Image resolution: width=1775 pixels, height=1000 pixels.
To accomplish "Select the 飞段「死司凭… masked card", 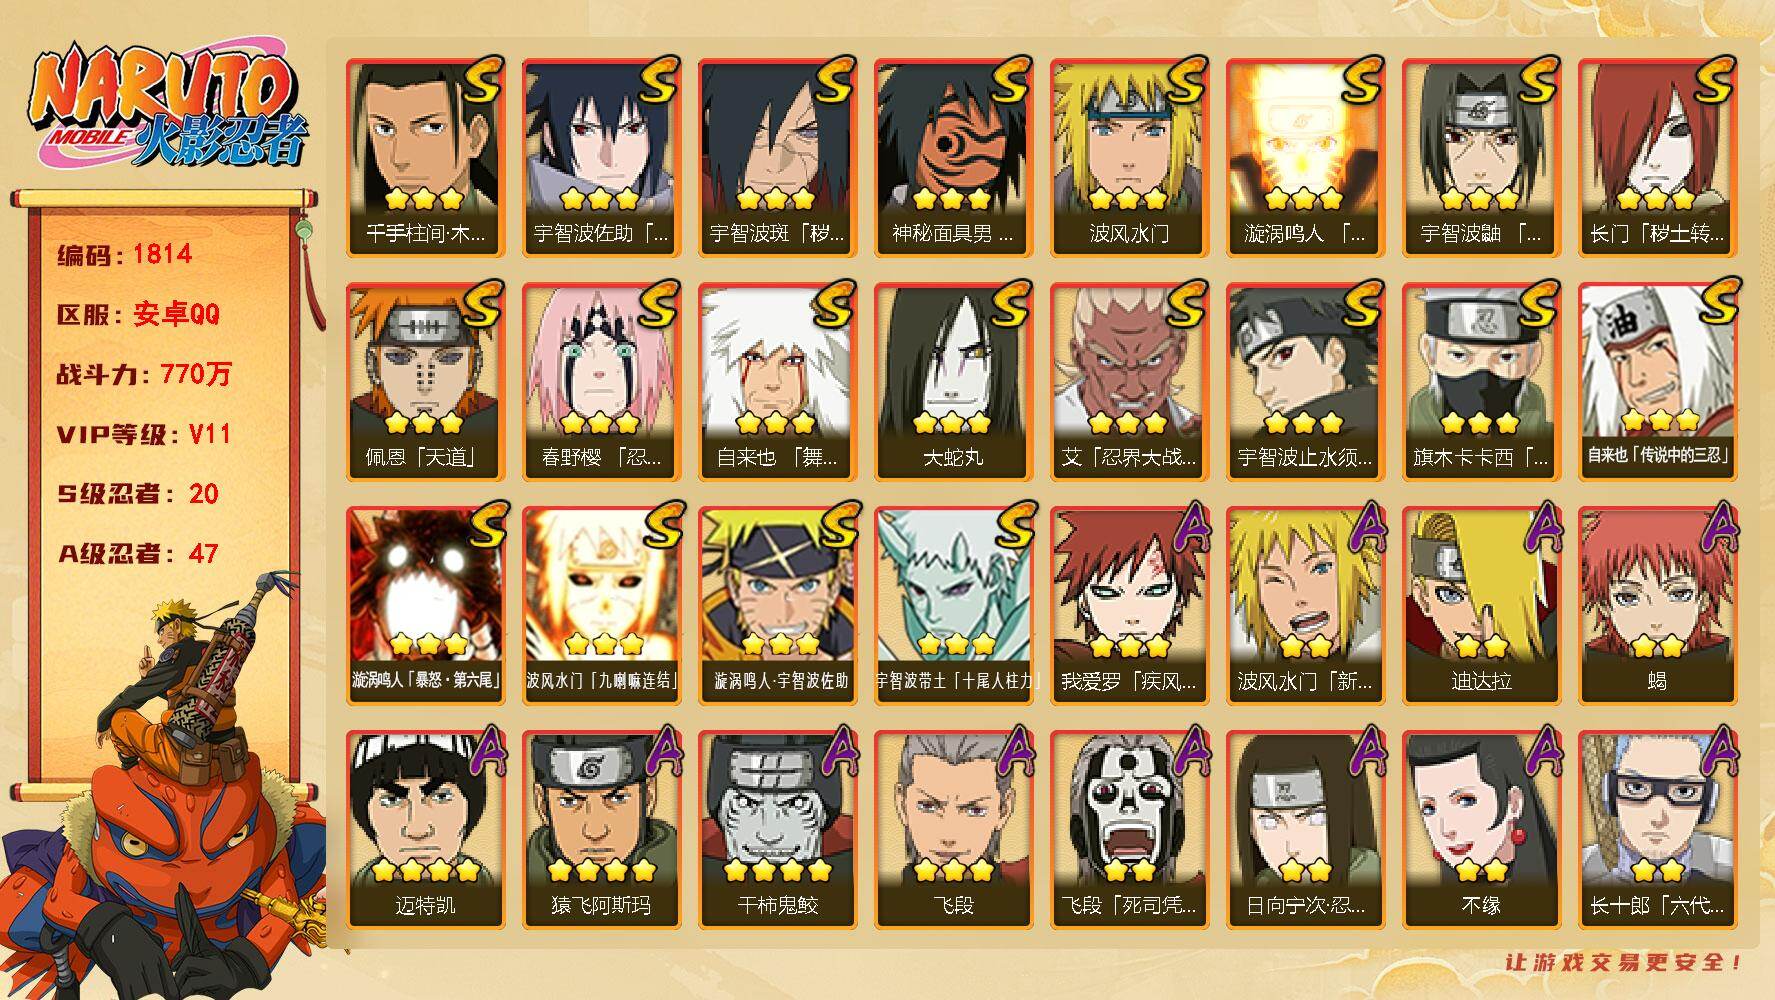I will click(x=1129, y=830).
